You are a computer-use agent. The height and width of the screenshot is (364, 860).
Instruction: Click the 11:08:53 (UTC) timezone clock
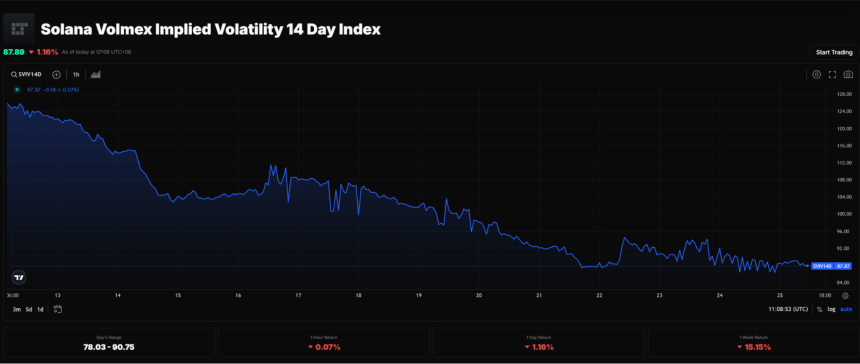coord(788,309)
